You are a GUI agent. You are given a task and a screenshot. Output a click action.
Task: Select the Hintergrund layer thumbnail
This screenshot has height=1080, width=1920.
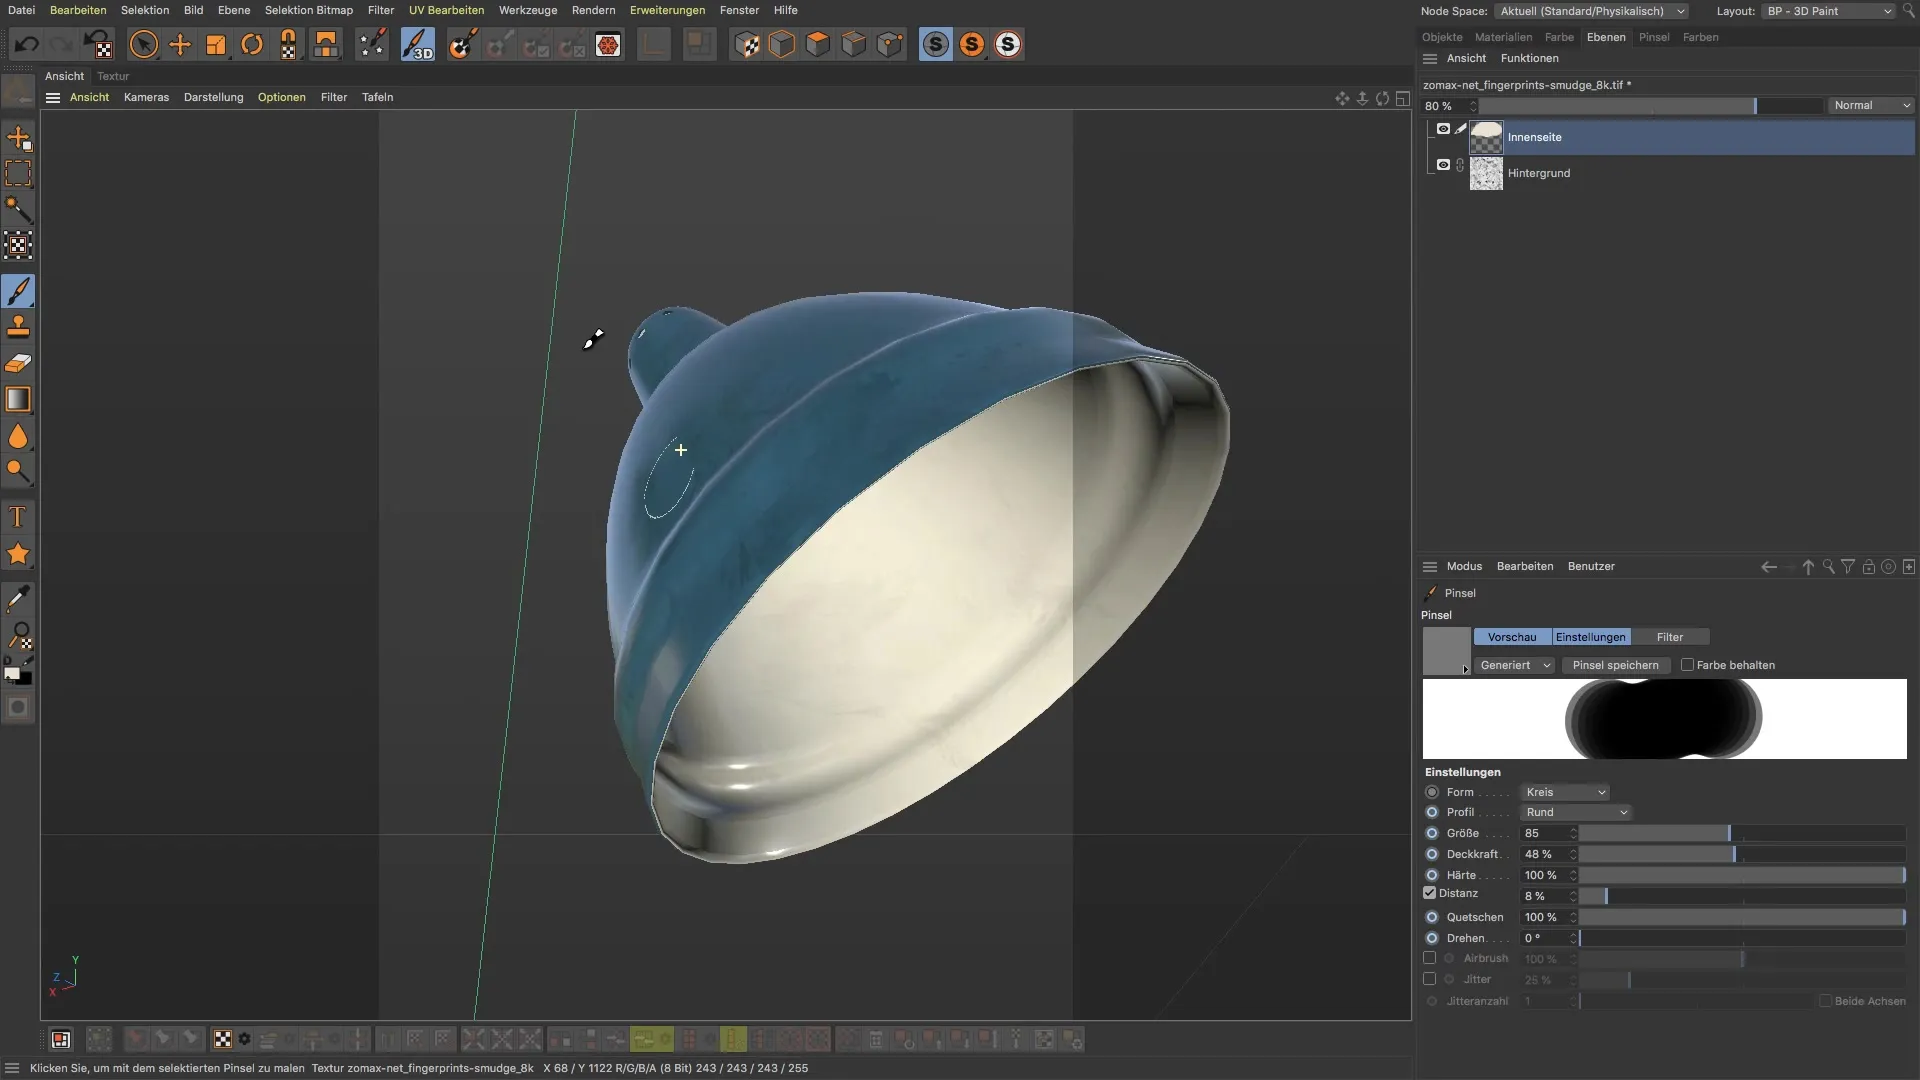1486,173
